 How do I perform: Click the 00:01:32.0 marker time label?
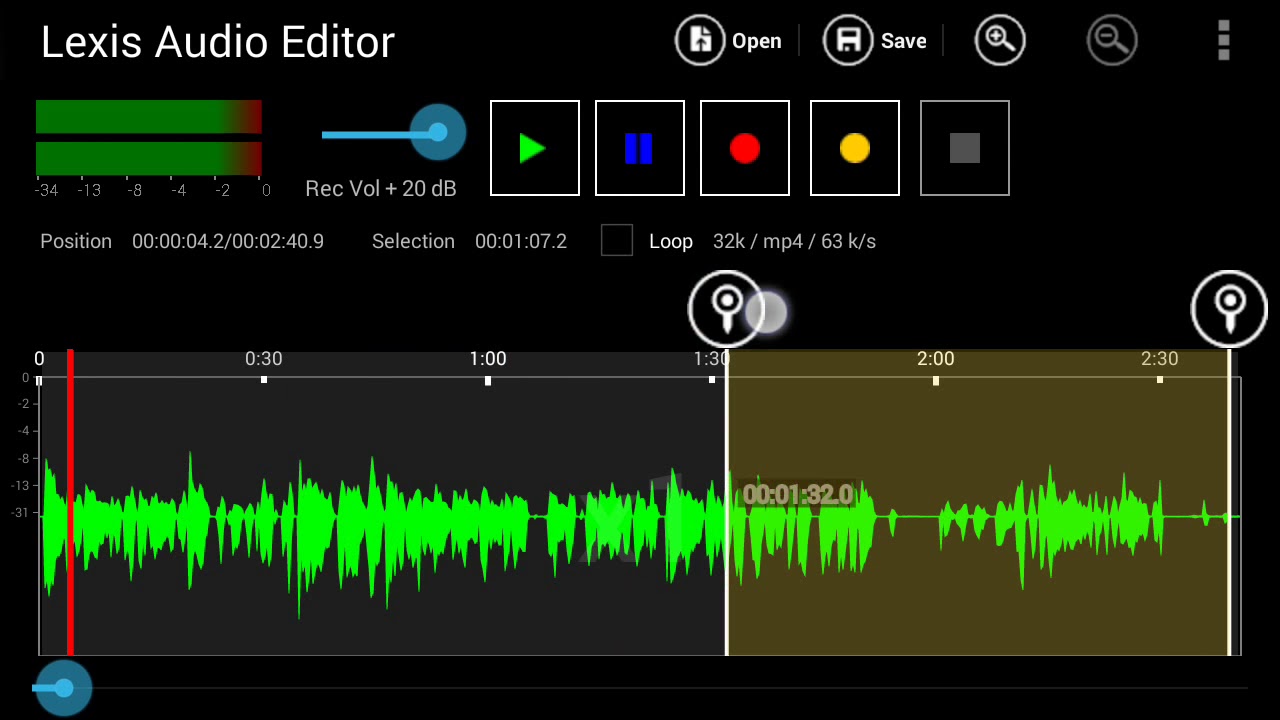click(x=798, y=495)
